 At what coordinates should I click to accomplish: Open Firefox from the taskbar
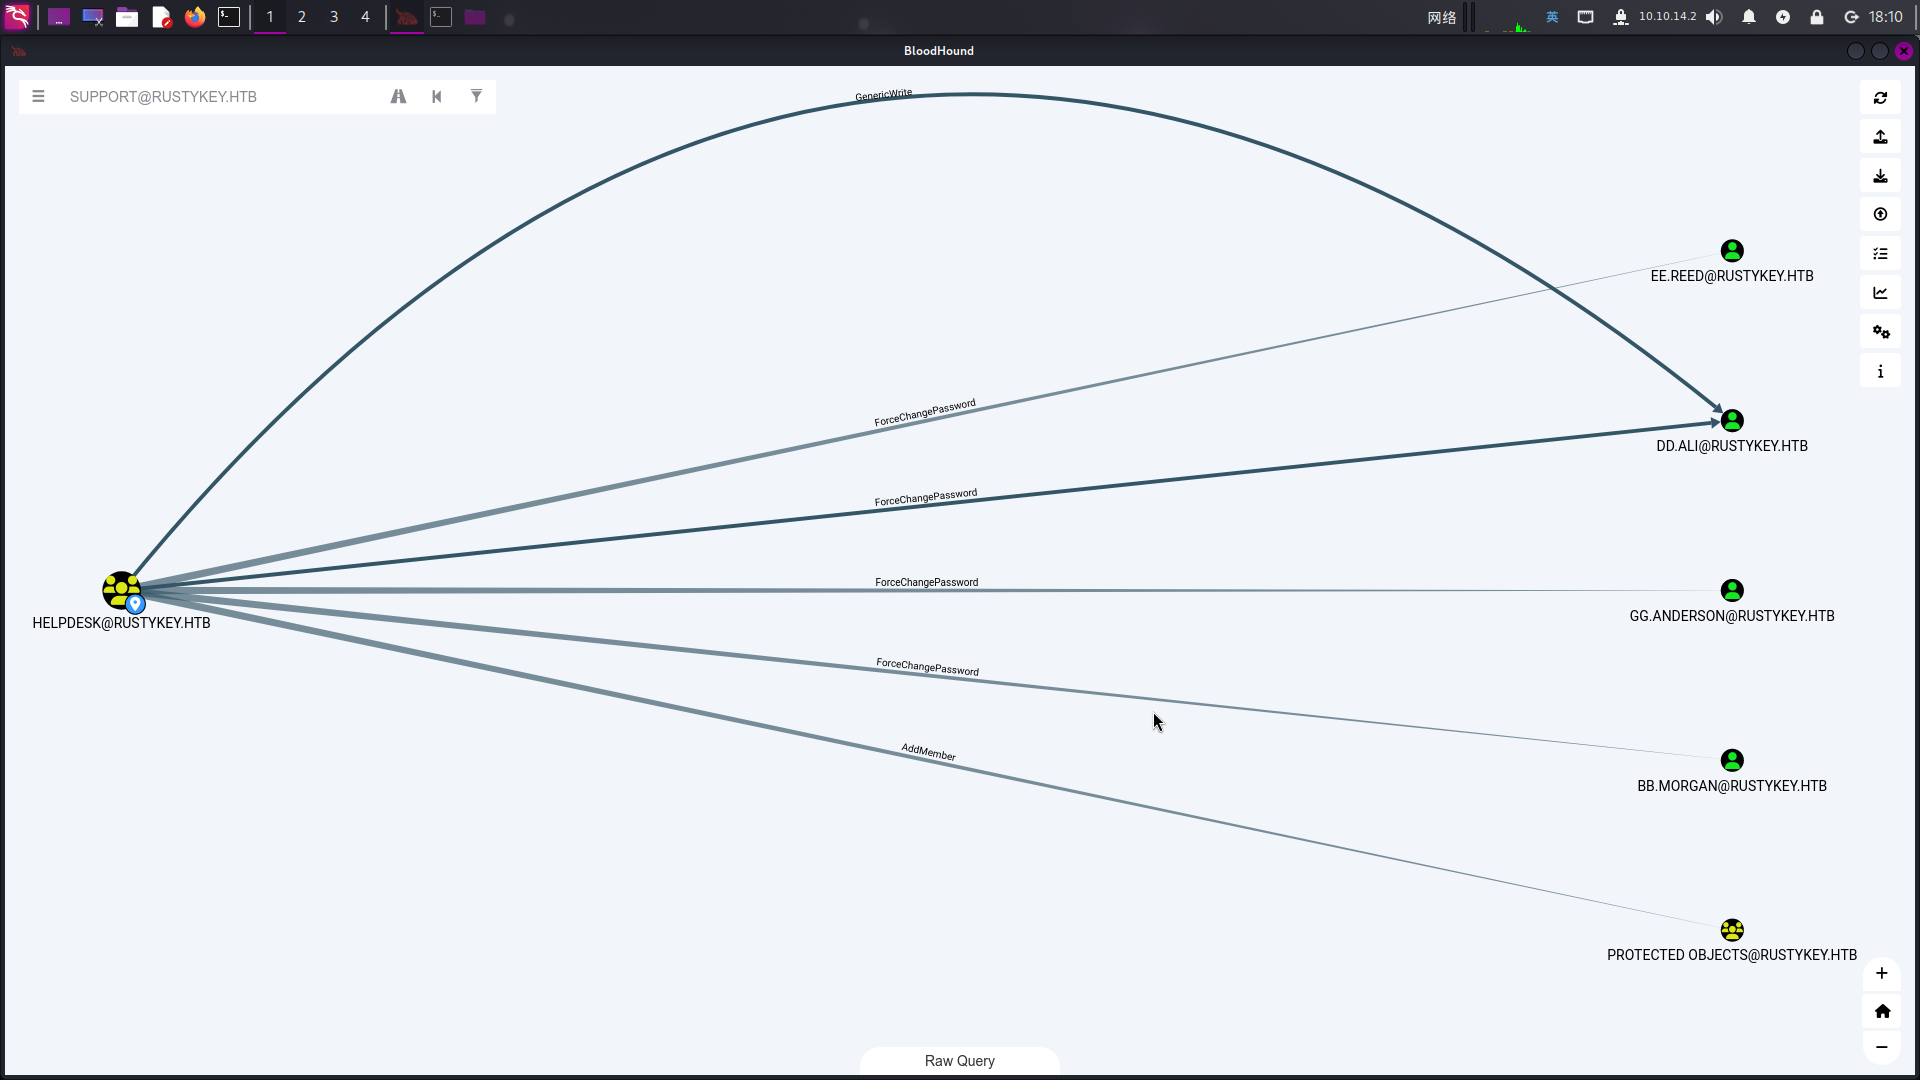[x=195, y=17]
